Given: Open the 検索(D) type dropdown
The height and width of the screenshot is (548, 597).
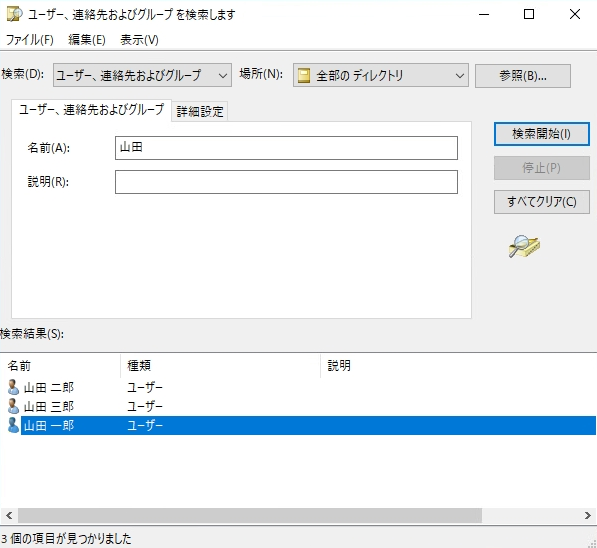Looking at the screenshot, I should (142, 75).
